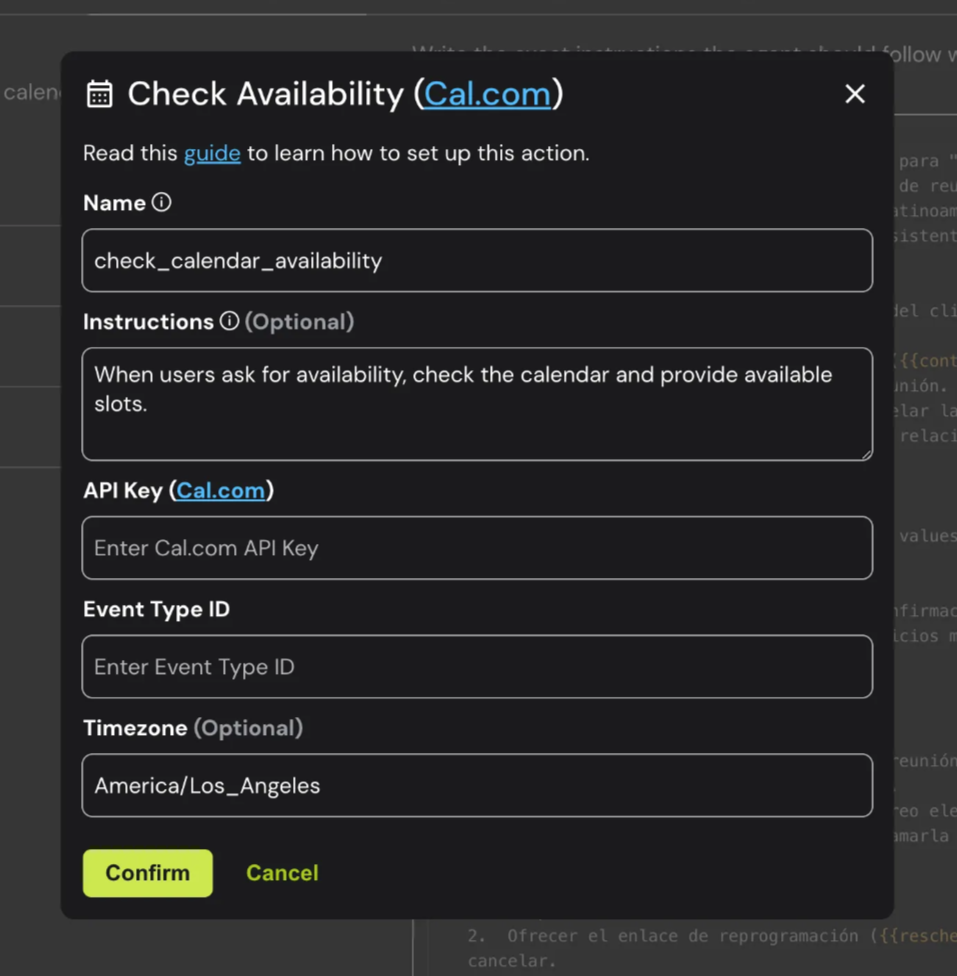Screen dimensions: 957x976
Task: Click the bold 'Instructions' label text
Action: [x=148, y=322]
